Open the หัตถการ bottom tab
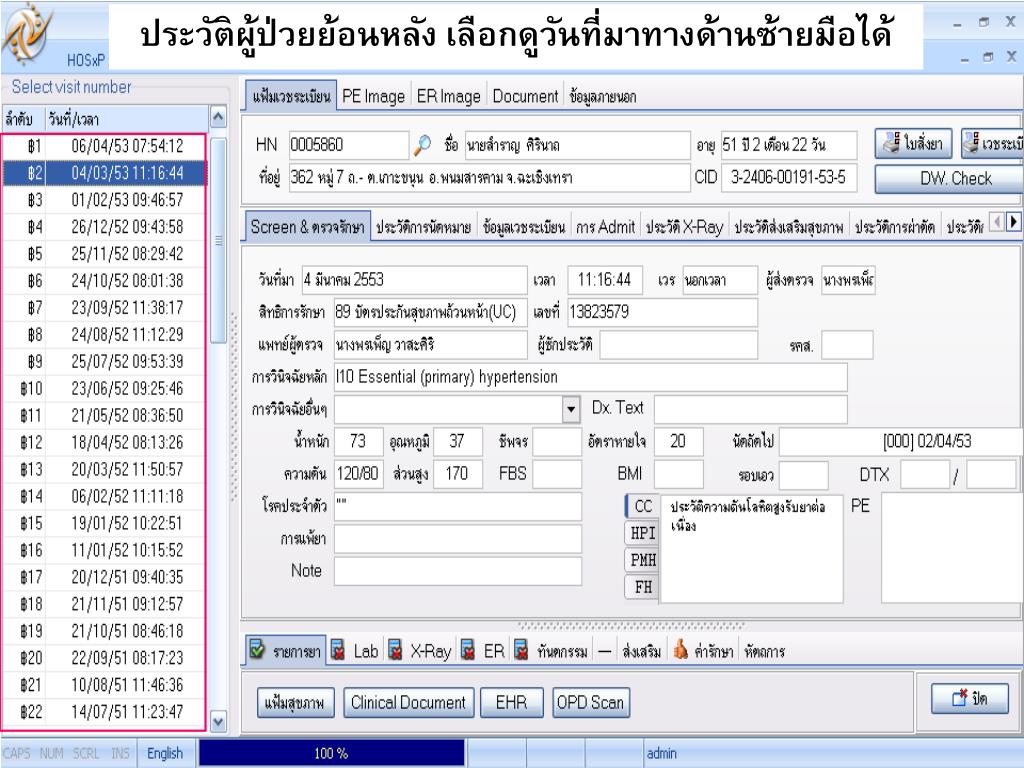This screenshot has width=1024, height=768. click(764, 651)
